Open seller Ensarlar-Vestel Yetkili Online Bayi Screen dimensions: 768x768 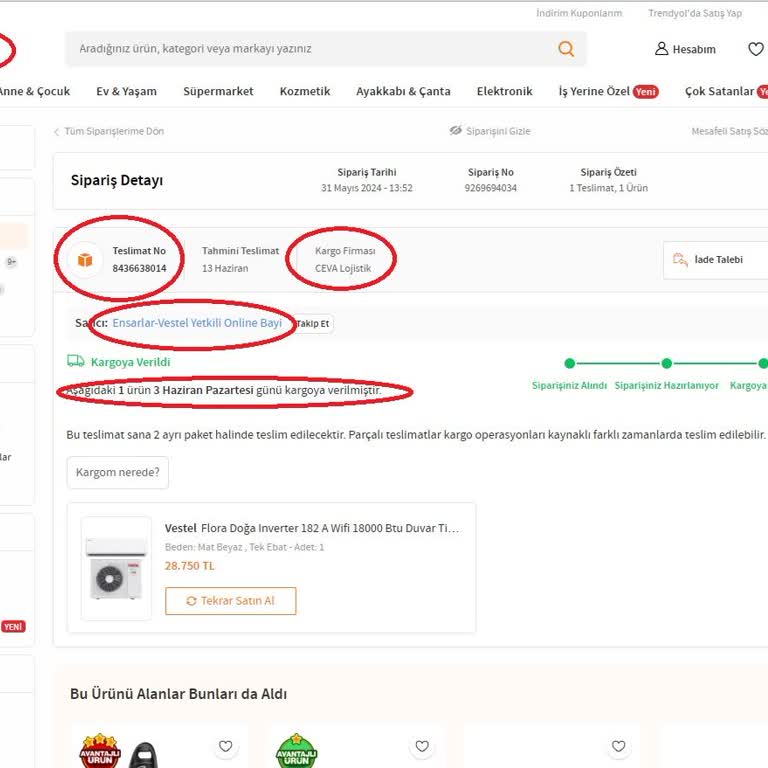197,323
